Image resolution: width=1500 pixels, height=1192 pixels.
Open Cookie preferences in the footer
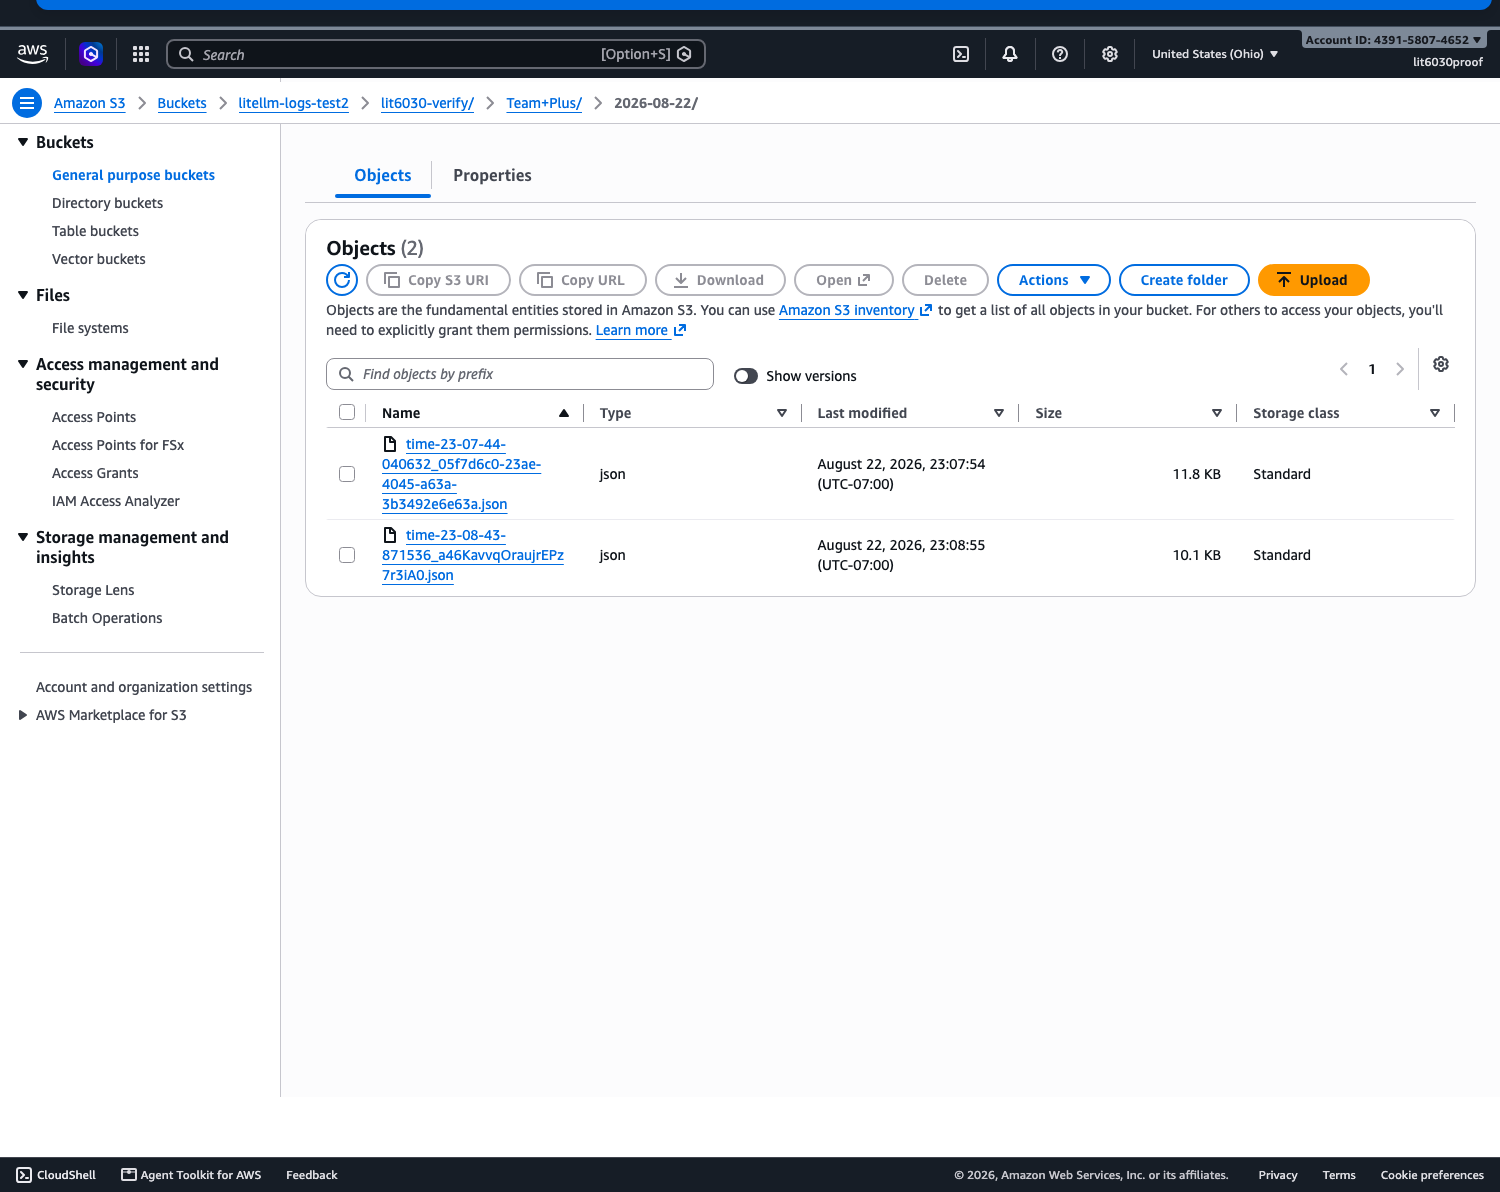[x=1432, y=1175]
